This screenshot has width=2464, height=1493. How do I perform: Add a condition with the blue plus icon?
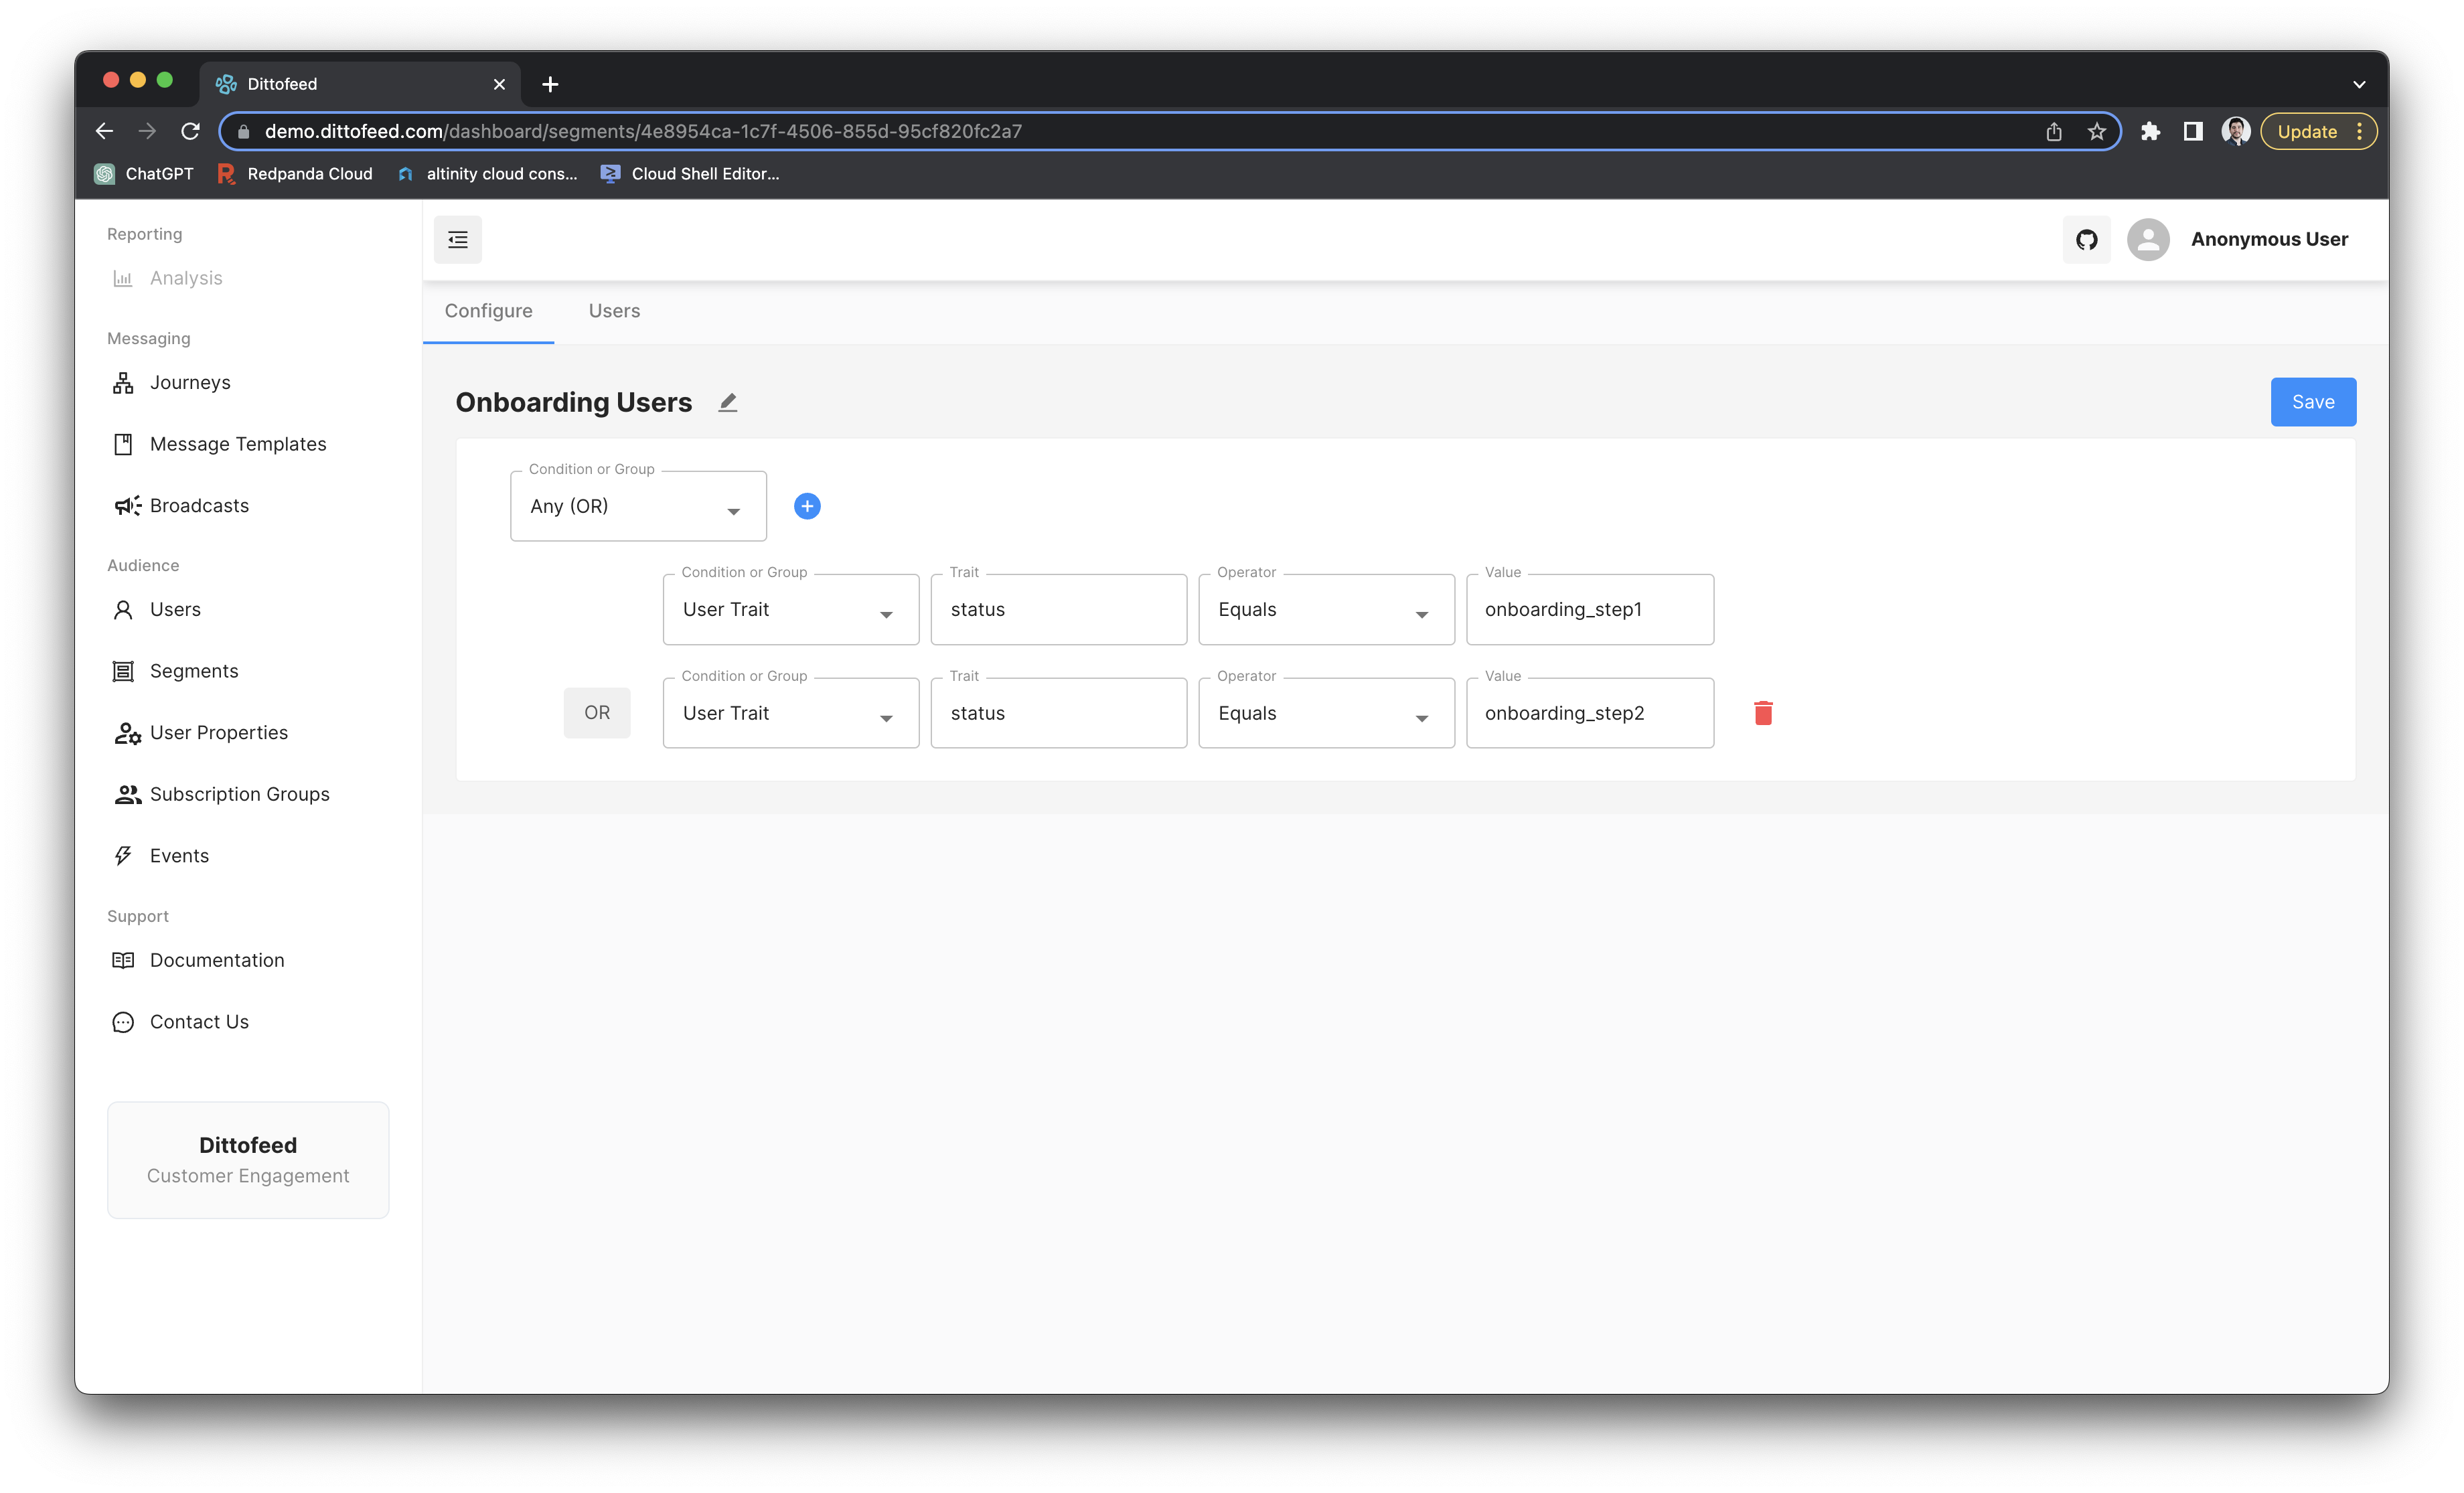pos(807,506)
